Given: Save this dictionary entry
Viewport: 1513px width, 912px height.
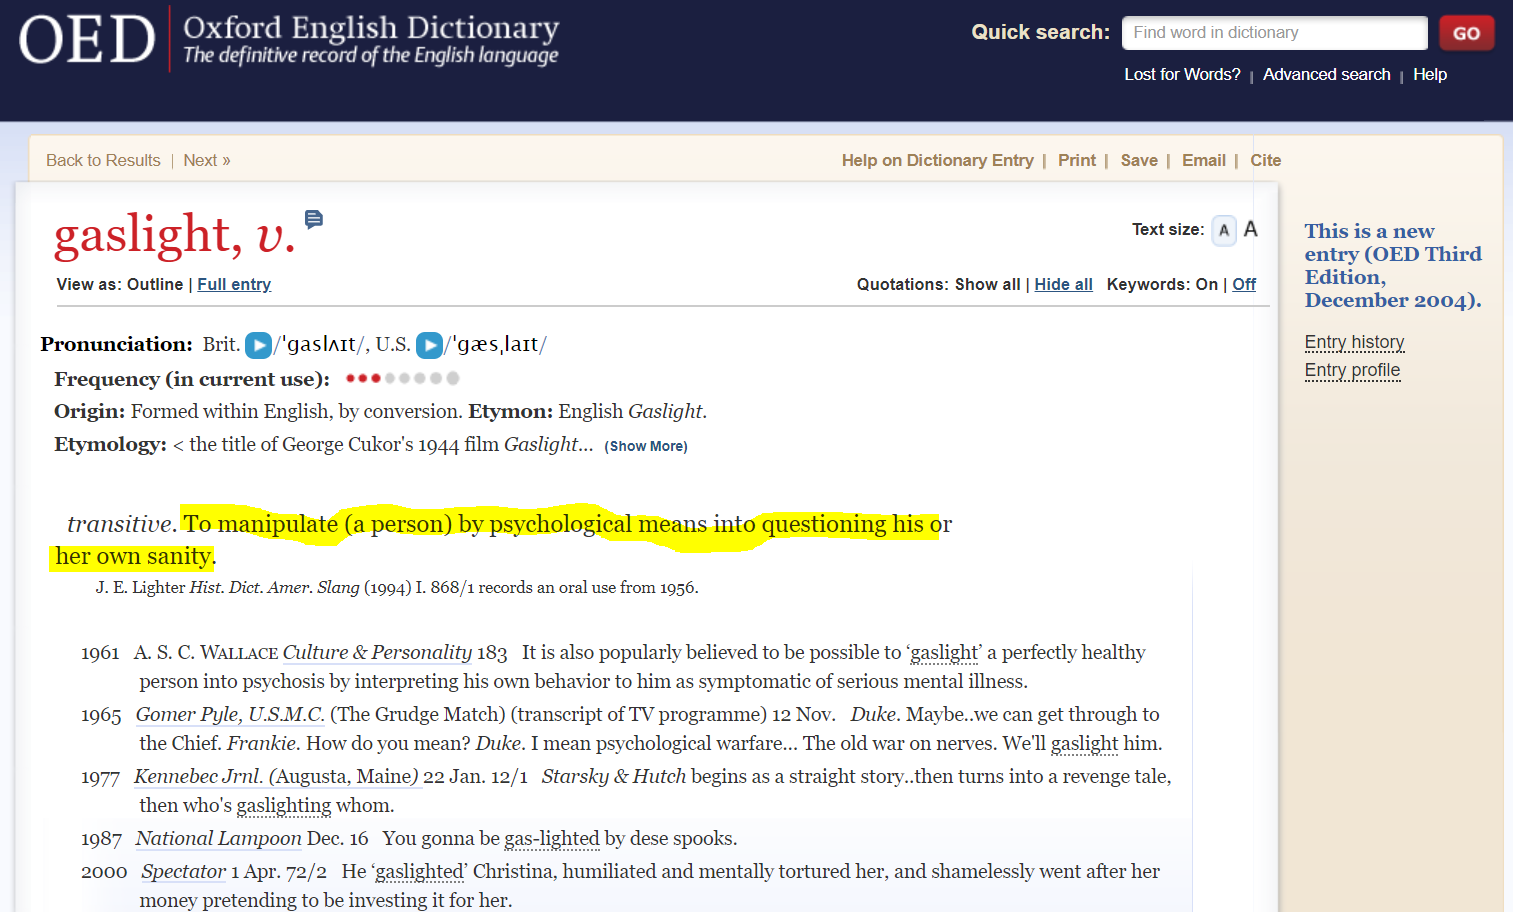Looking at the screenshot, I should tap(1139, 160).
